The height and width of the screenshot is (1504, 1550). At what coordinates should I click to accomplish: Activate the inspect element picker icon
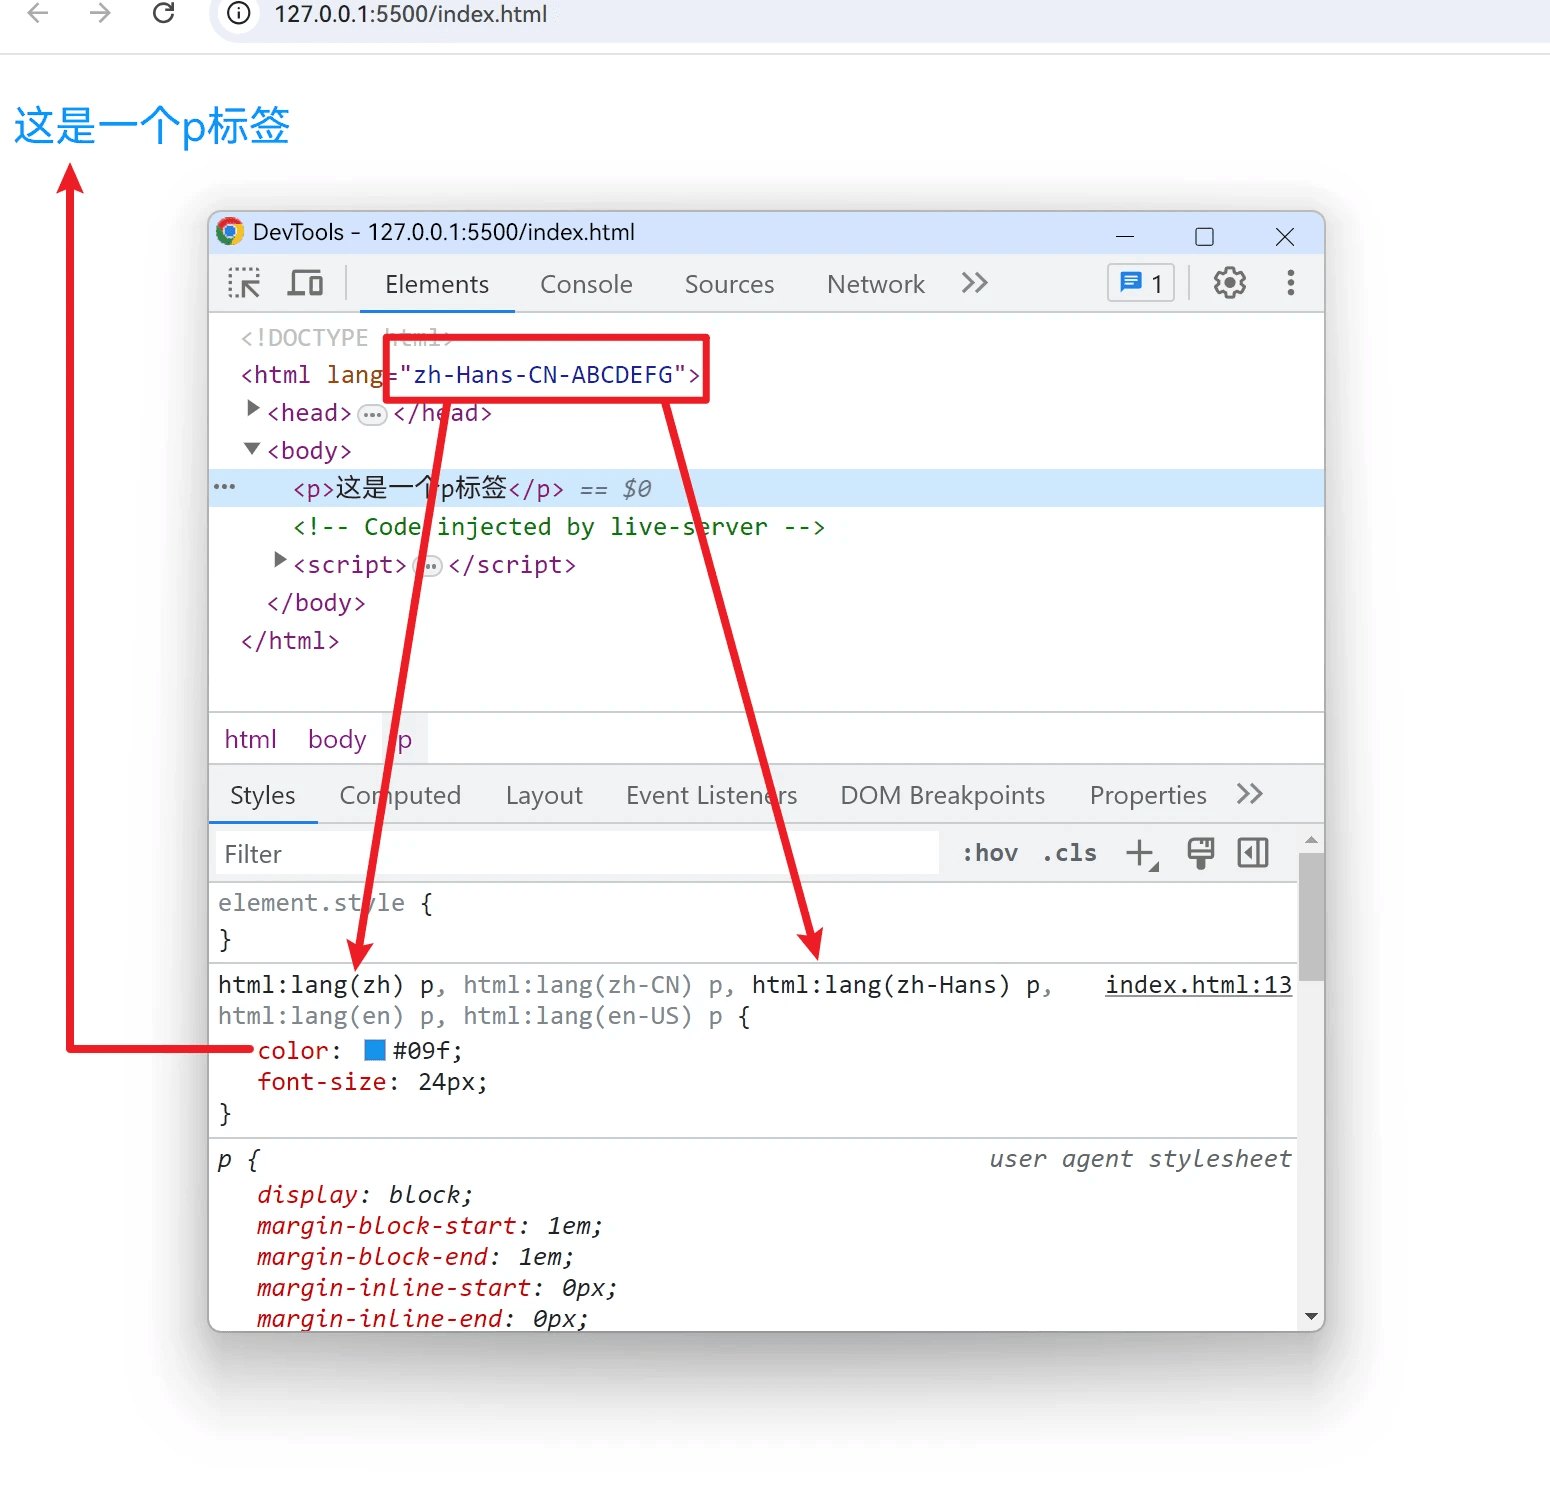tap(244, 284)
